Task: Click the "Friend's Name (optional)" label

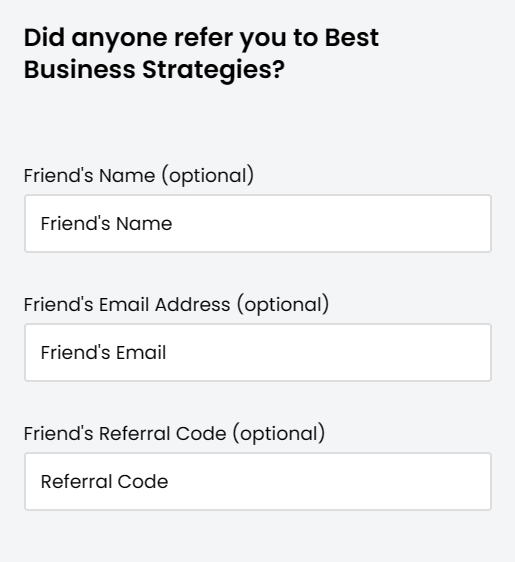Action: click(x=139, y=176)
